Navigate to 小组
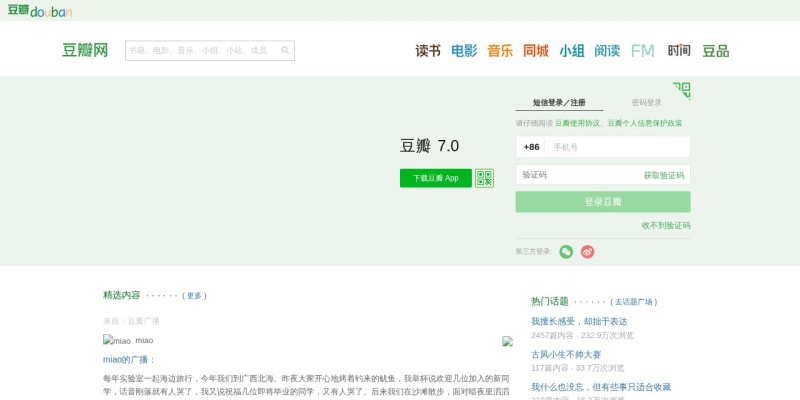Screen dimensions: 800x400 tap(571, 51)
